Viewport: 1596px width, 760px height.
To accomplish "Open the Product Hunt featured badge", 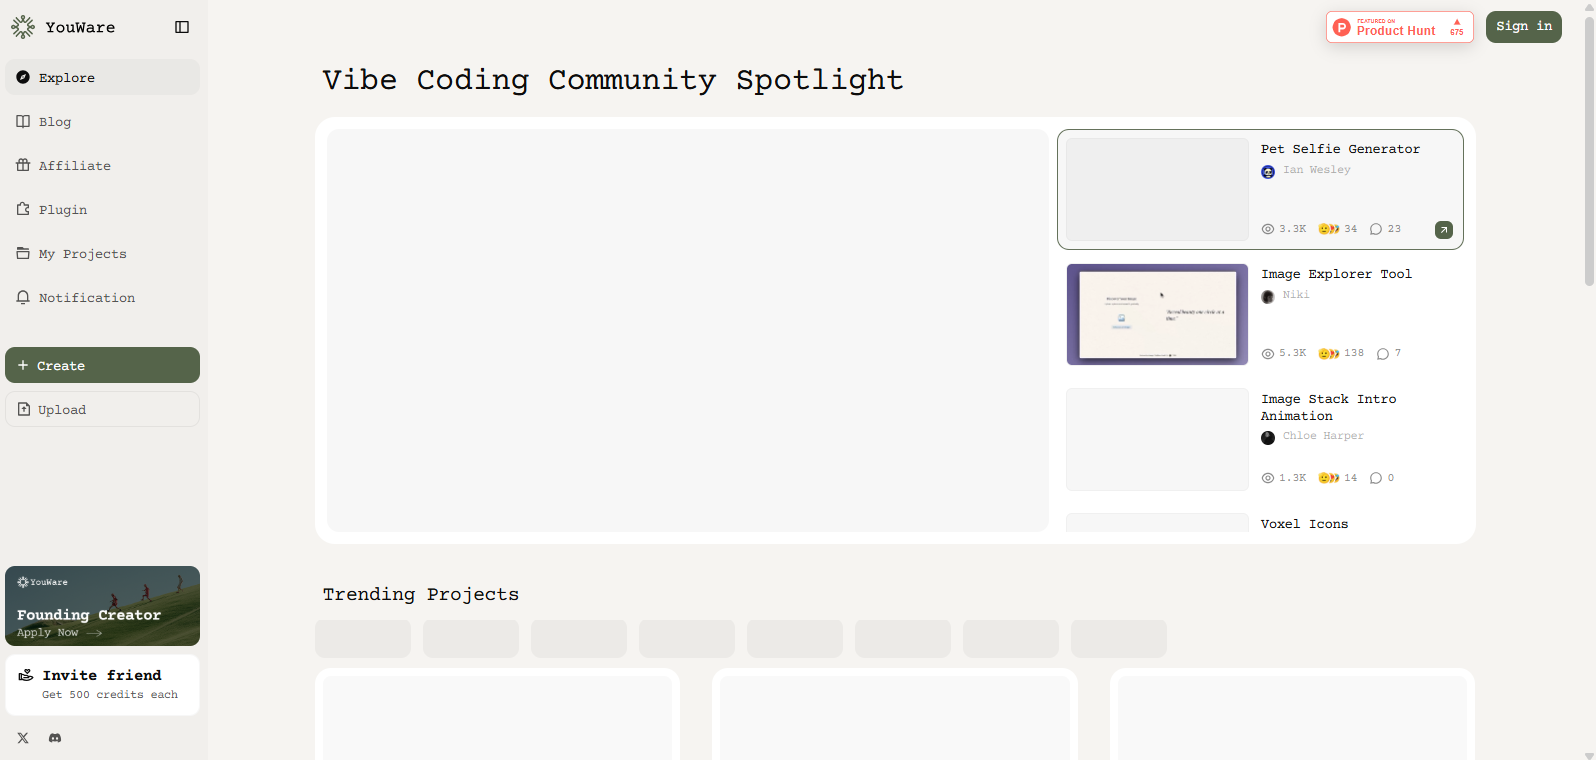I will pyautogui.click(x=1399, y=27).
